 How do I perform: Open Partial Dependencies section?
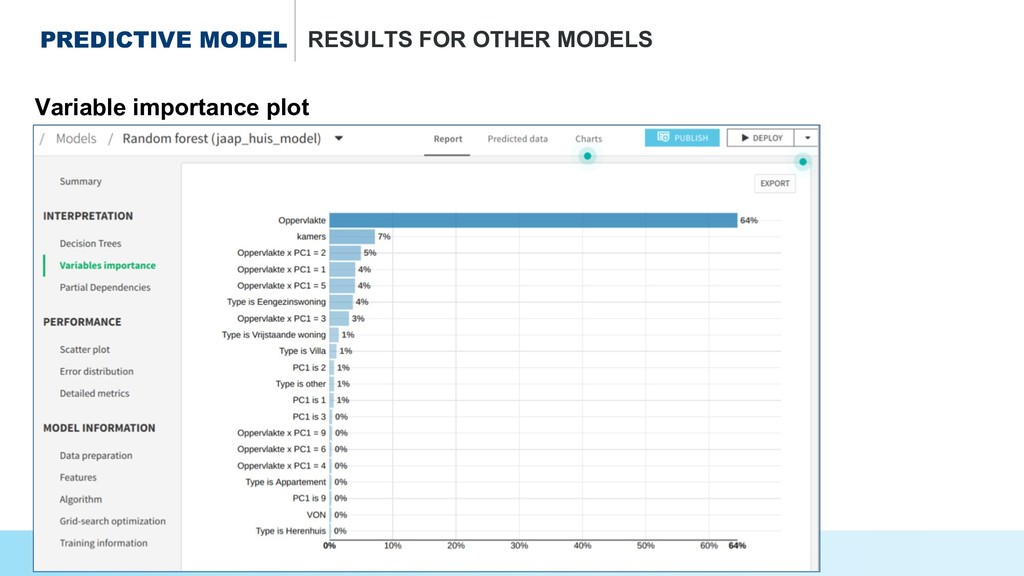[x=104, y=287]
